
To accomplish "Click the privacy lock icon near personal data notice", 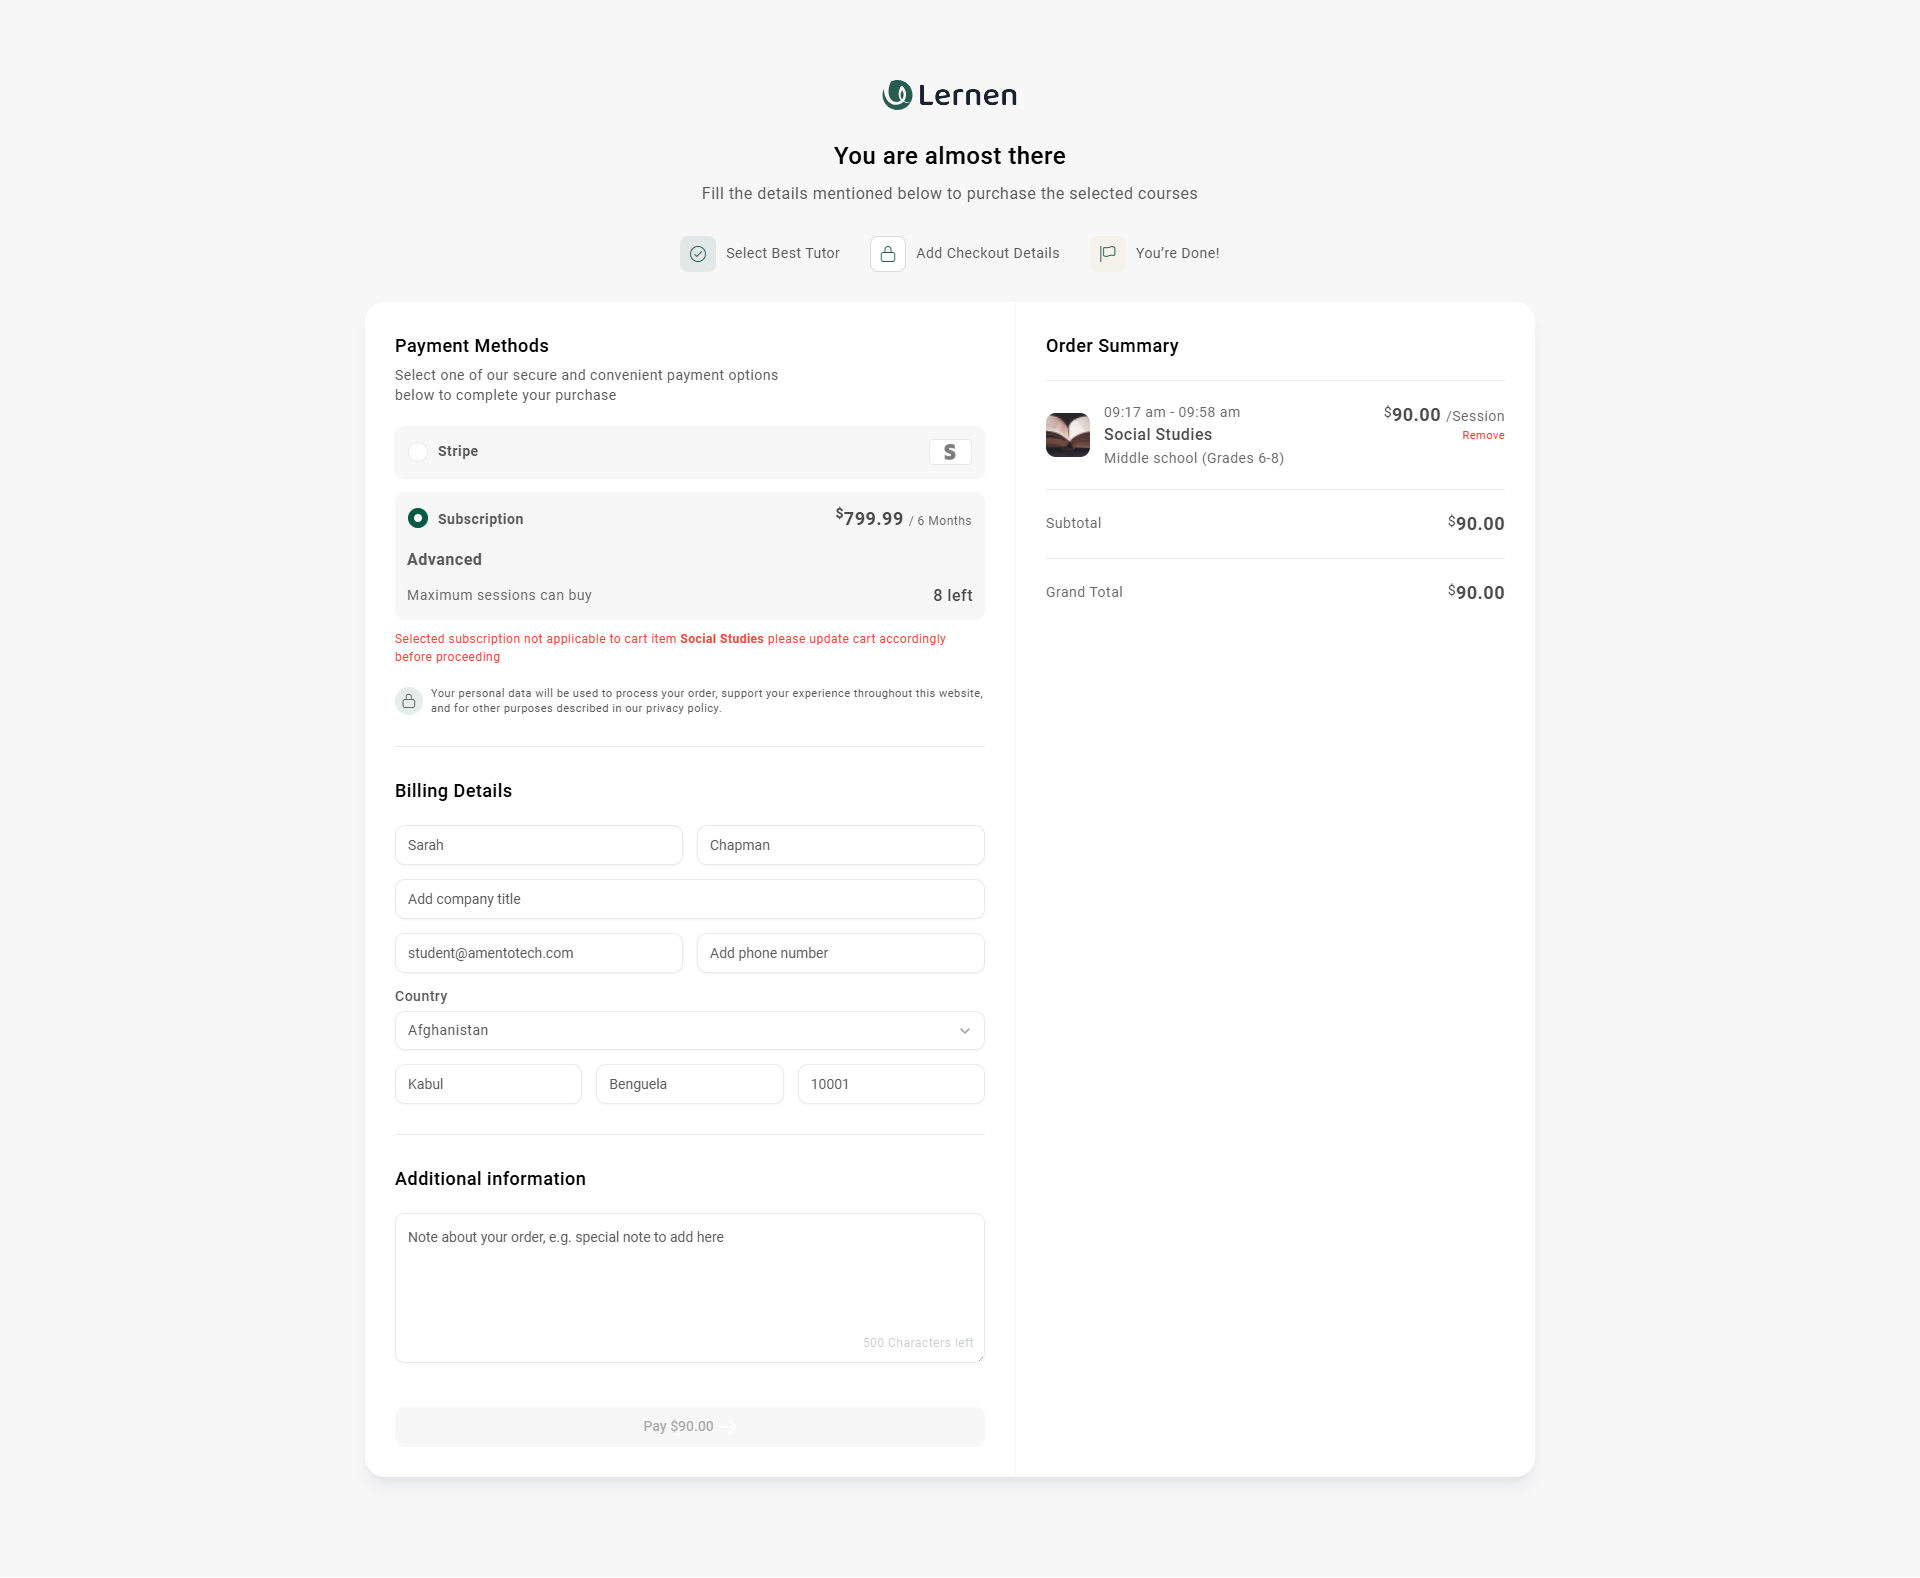I will (x=409, y=701).
